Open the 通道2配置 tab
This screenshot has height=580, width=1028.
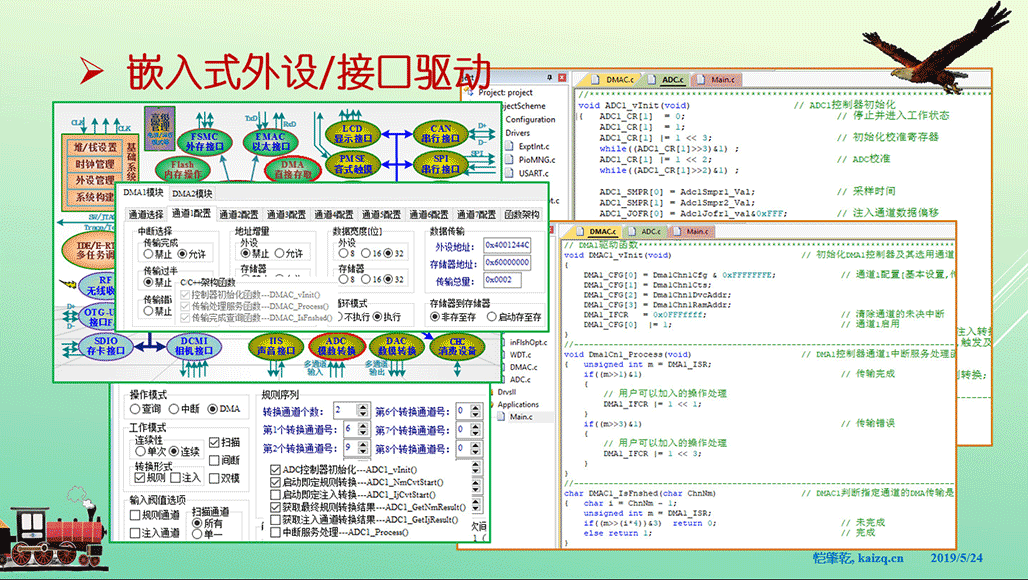point(239,214)
